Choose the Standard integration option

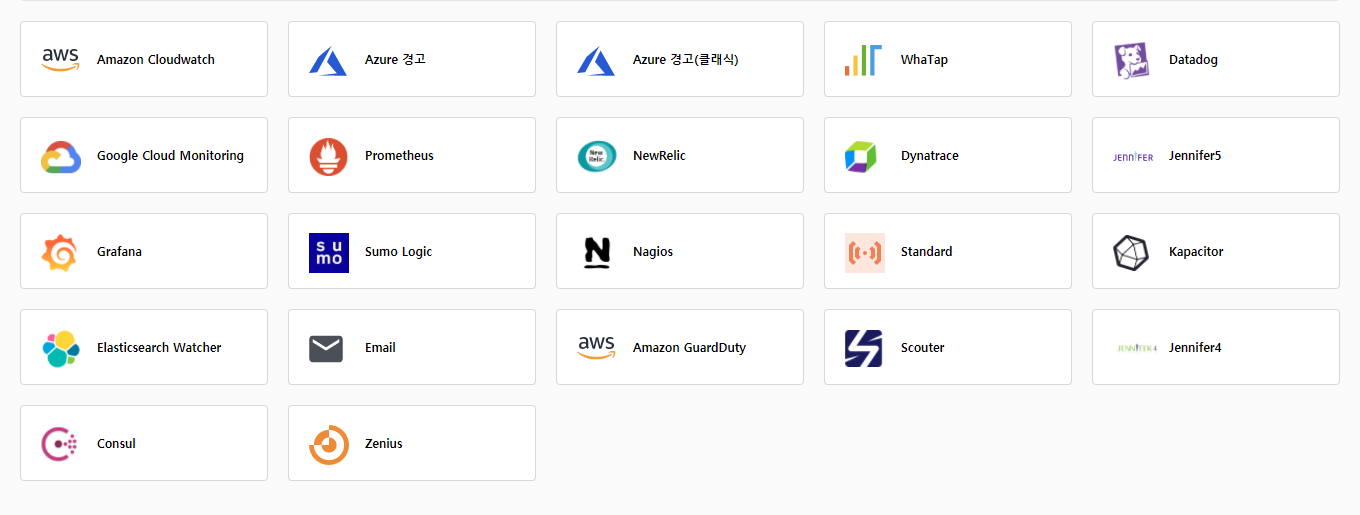(x=947, y=251)
